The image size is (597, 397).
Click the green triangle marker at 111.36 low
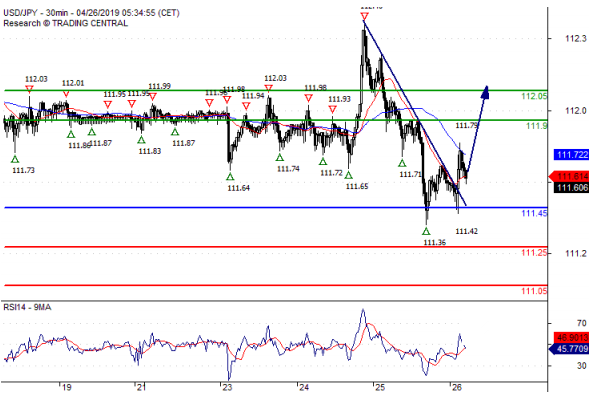tap(426, 231)
